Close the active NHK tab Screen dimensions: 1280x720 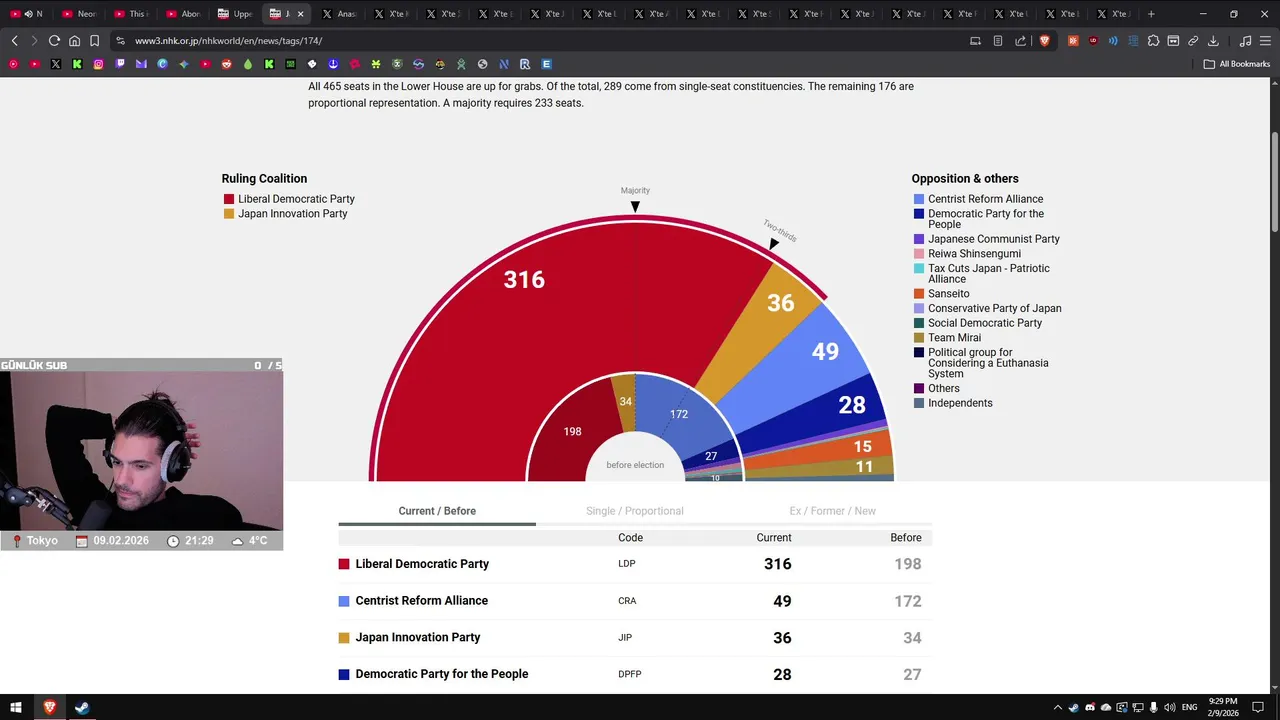300,14
